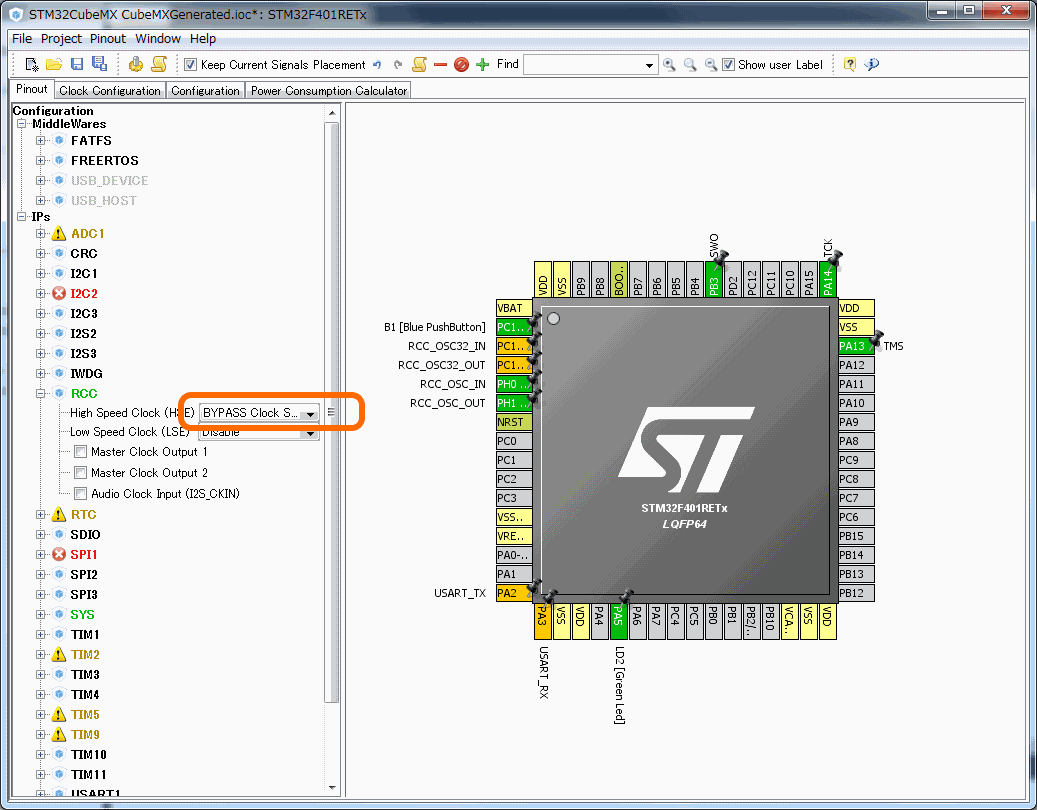Click the red minus icon in toolbar
Viewport: 1037px width, 810px height.
(x=440, y=65)
